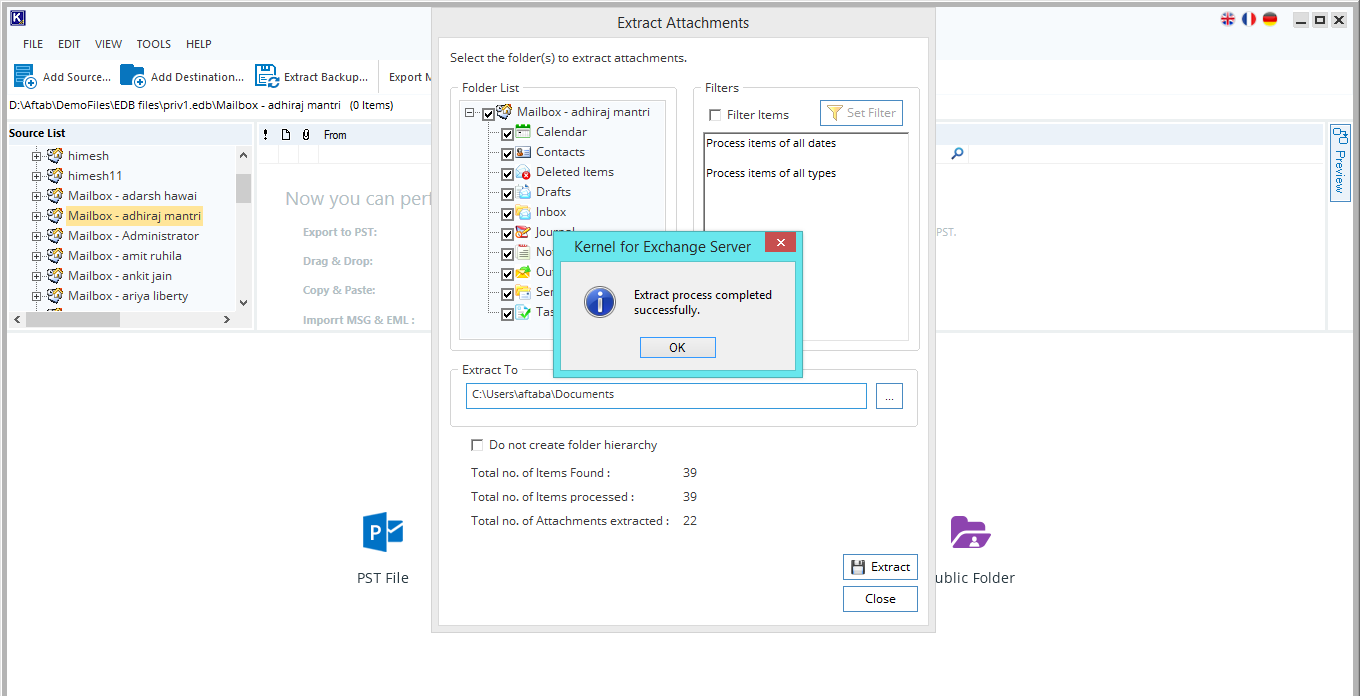Click the Public Folder output icon
1360x696 pixels.
coord(970,532)
